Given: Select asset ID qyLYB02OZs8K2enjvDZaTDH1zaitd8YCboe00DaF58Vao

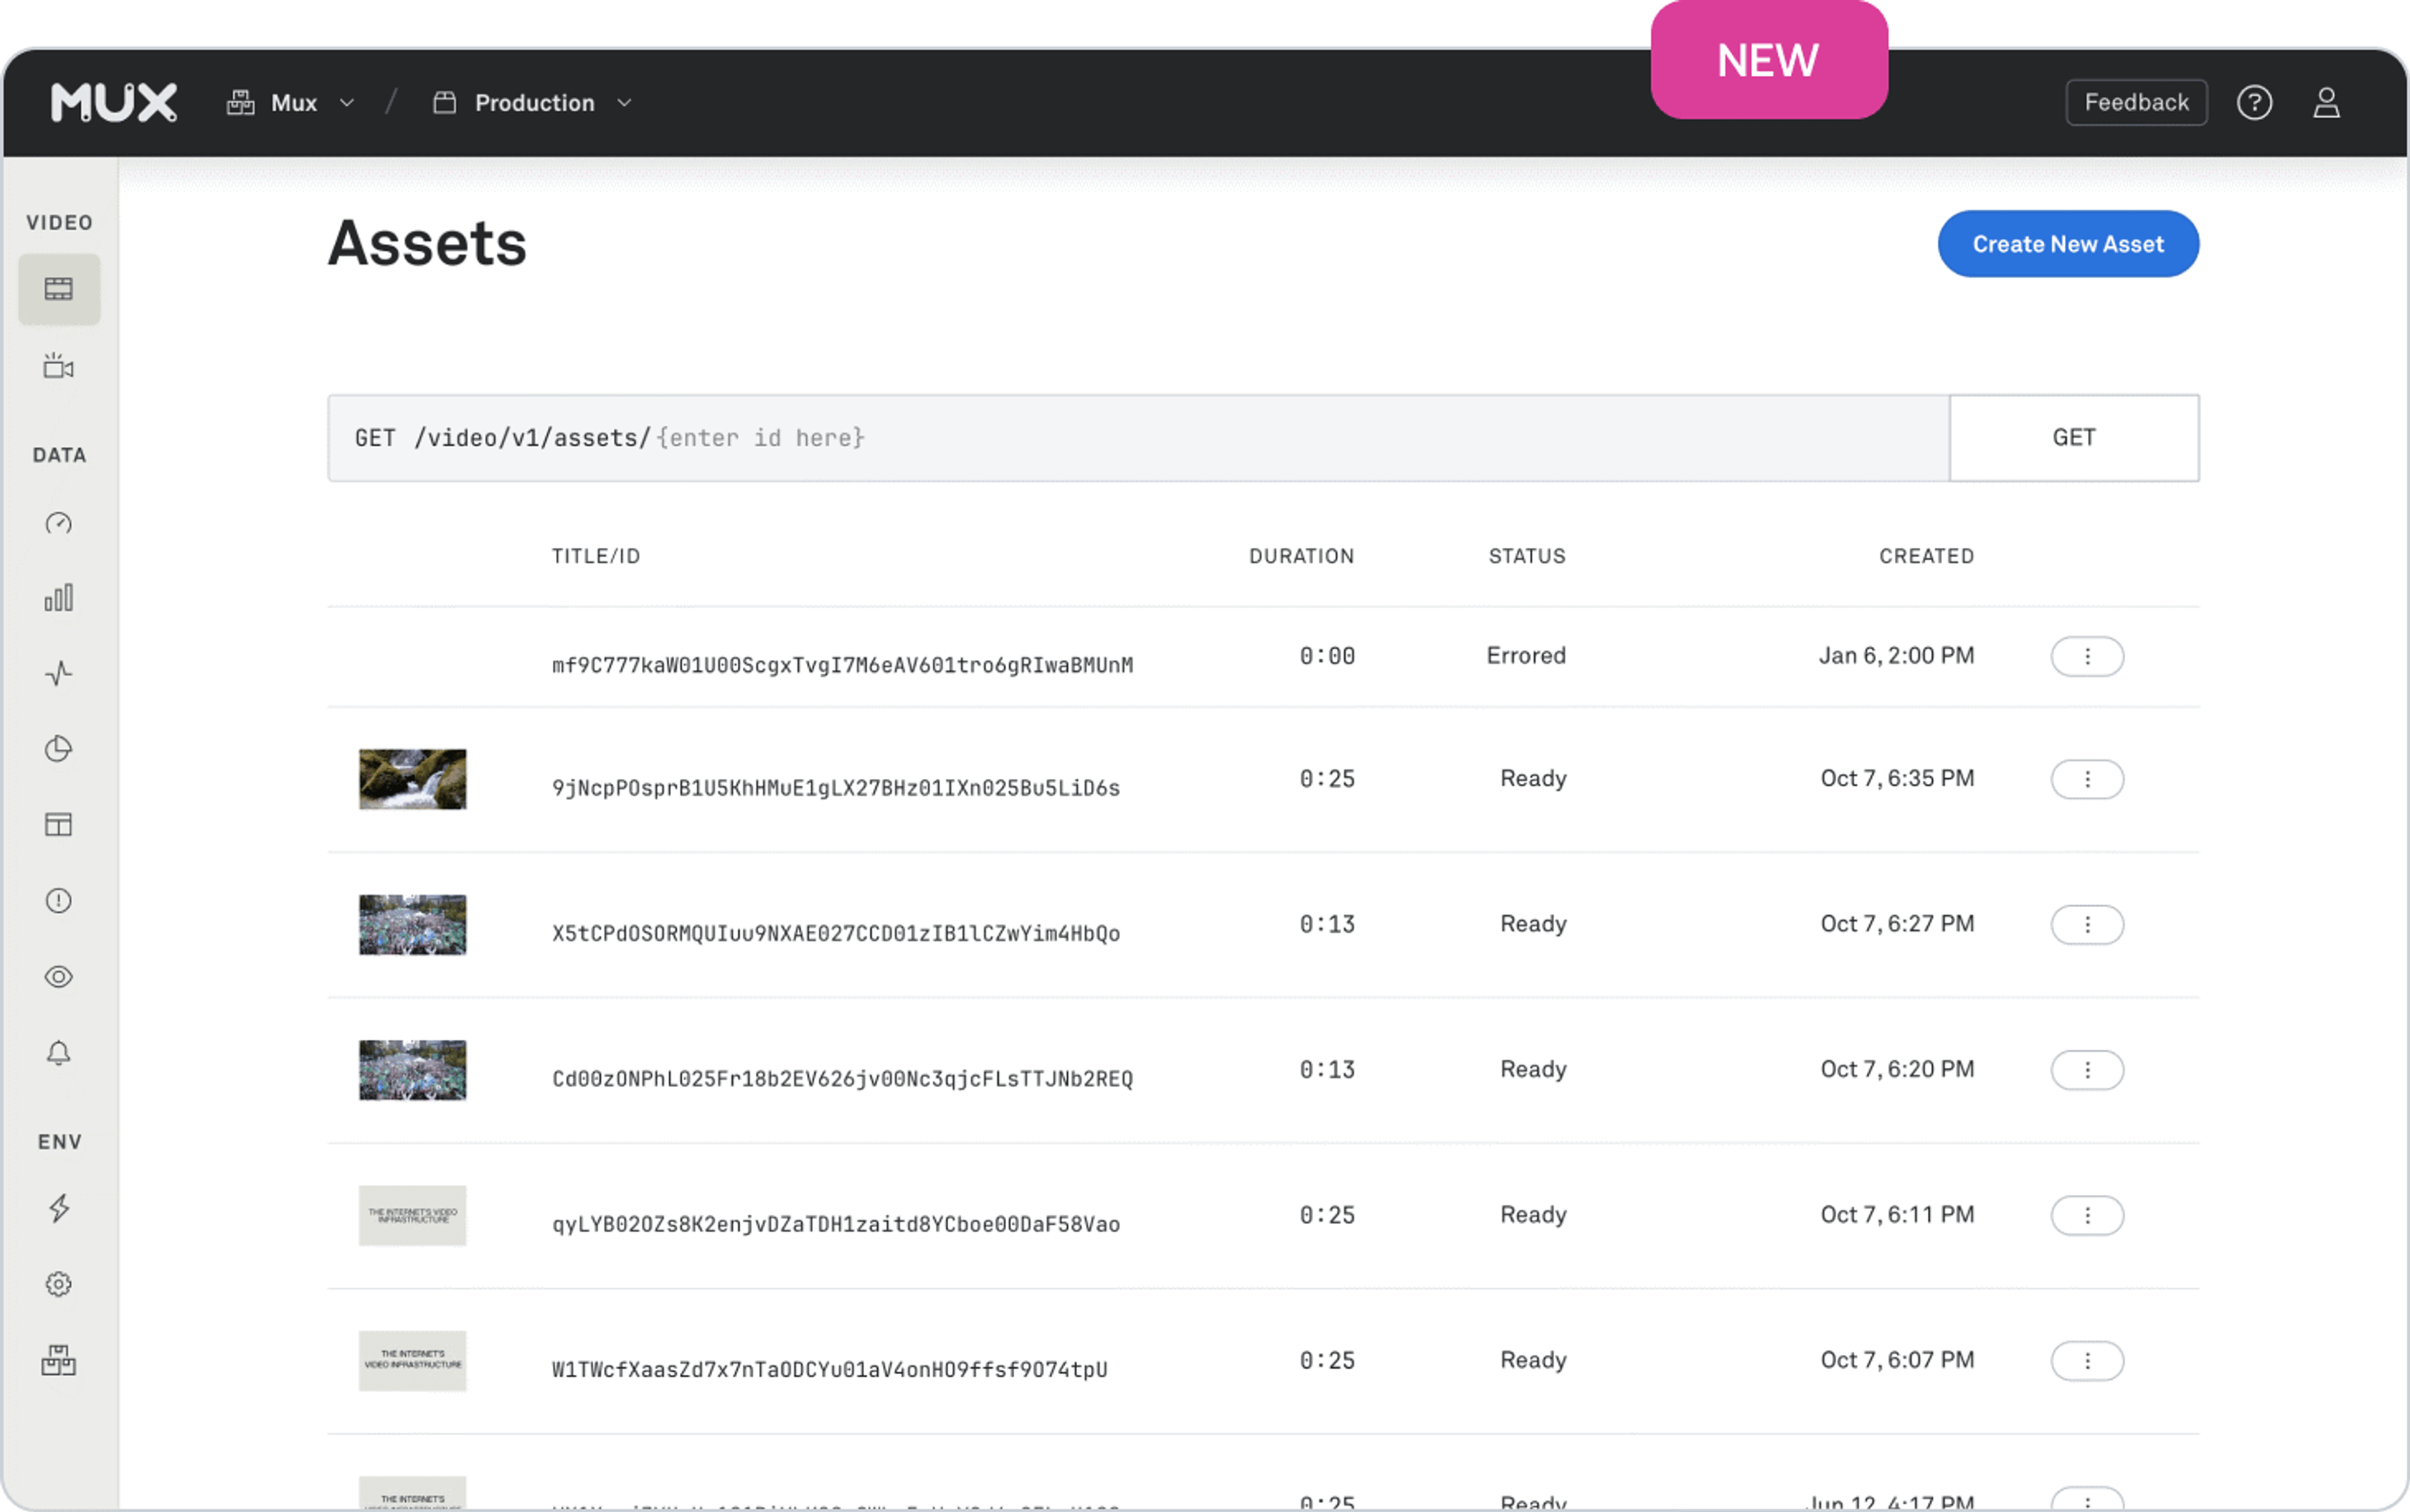Looking at the screenshot, I should pyautogui.click(x=836, y=1224).
